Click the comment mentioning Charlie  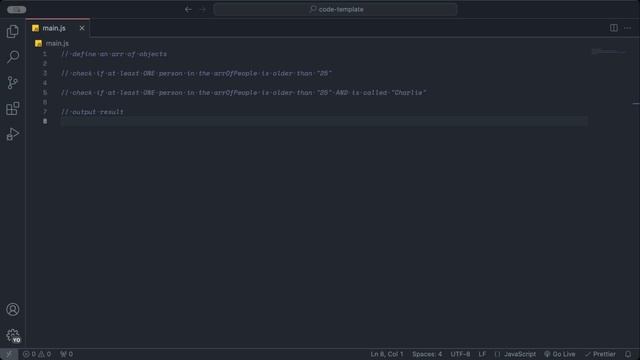point(244,93)
